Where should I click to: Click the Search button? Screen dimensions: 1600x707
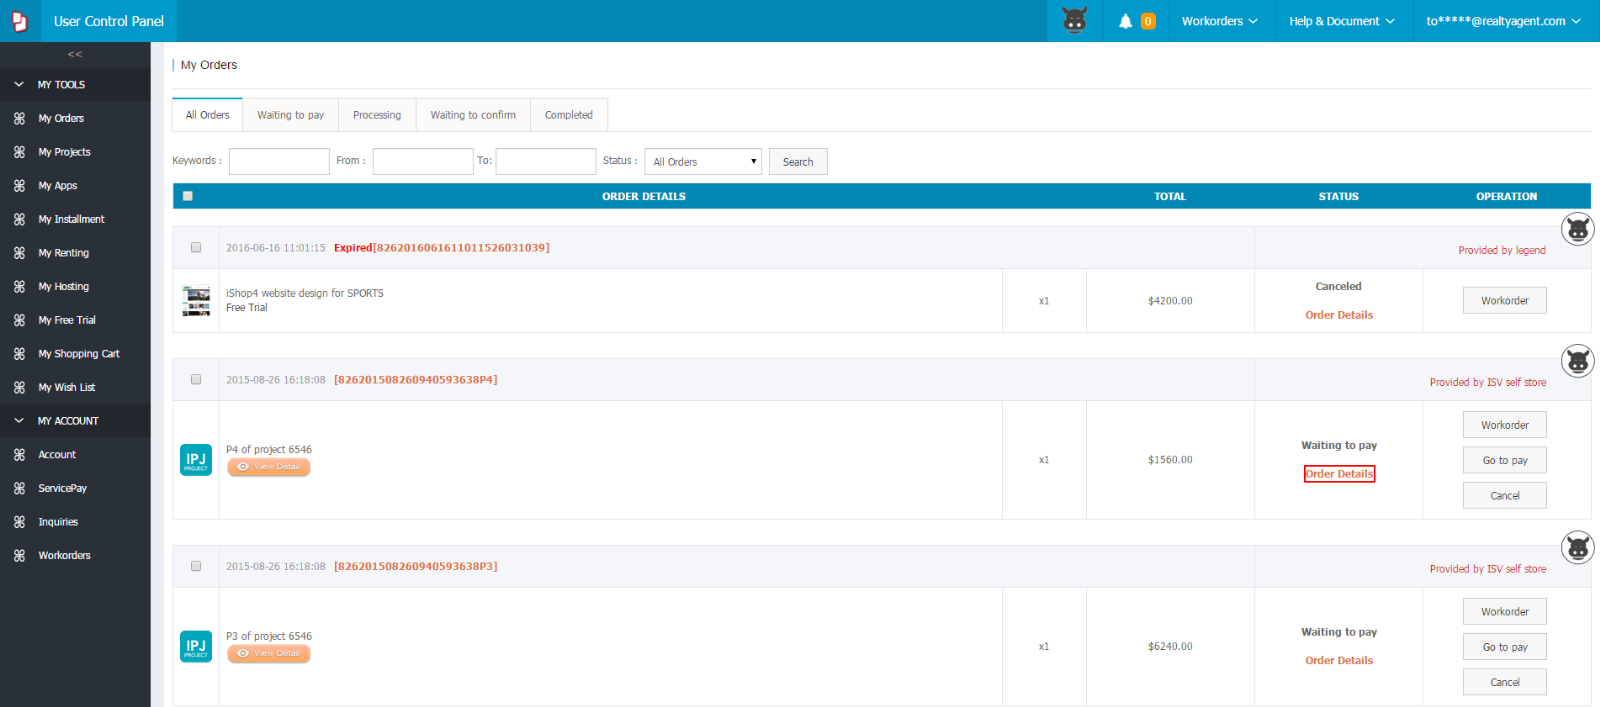point(798,162)
